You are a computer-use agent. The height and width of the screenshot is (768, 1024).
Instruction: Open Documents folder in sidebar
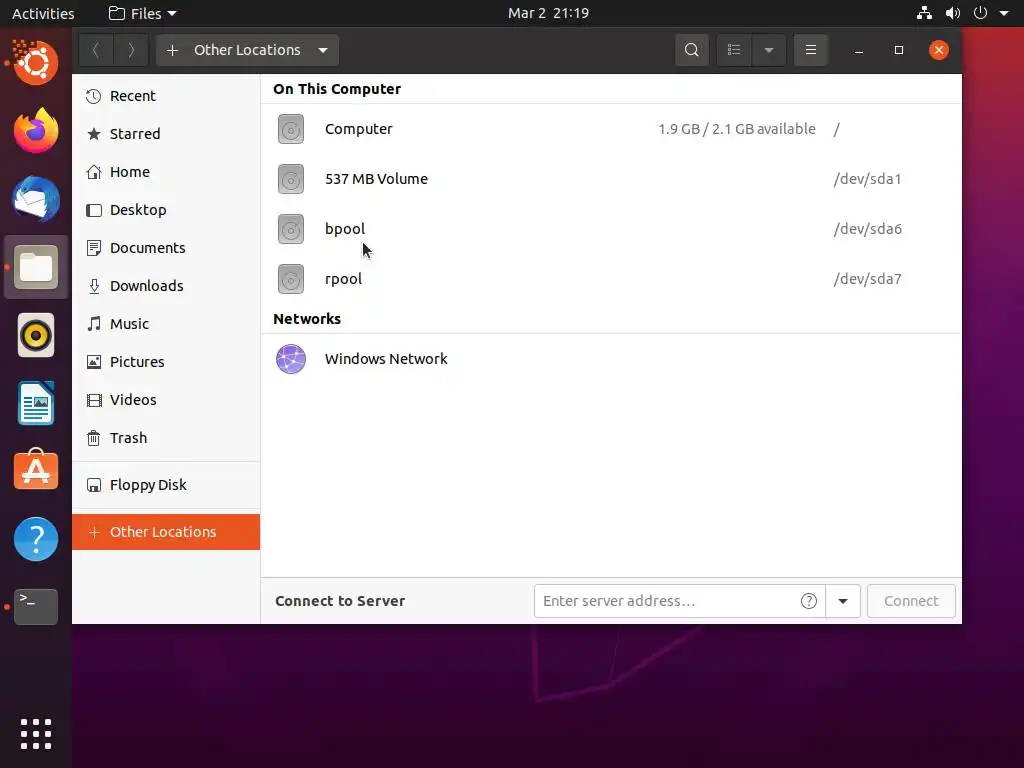click(x=166, y=248)
